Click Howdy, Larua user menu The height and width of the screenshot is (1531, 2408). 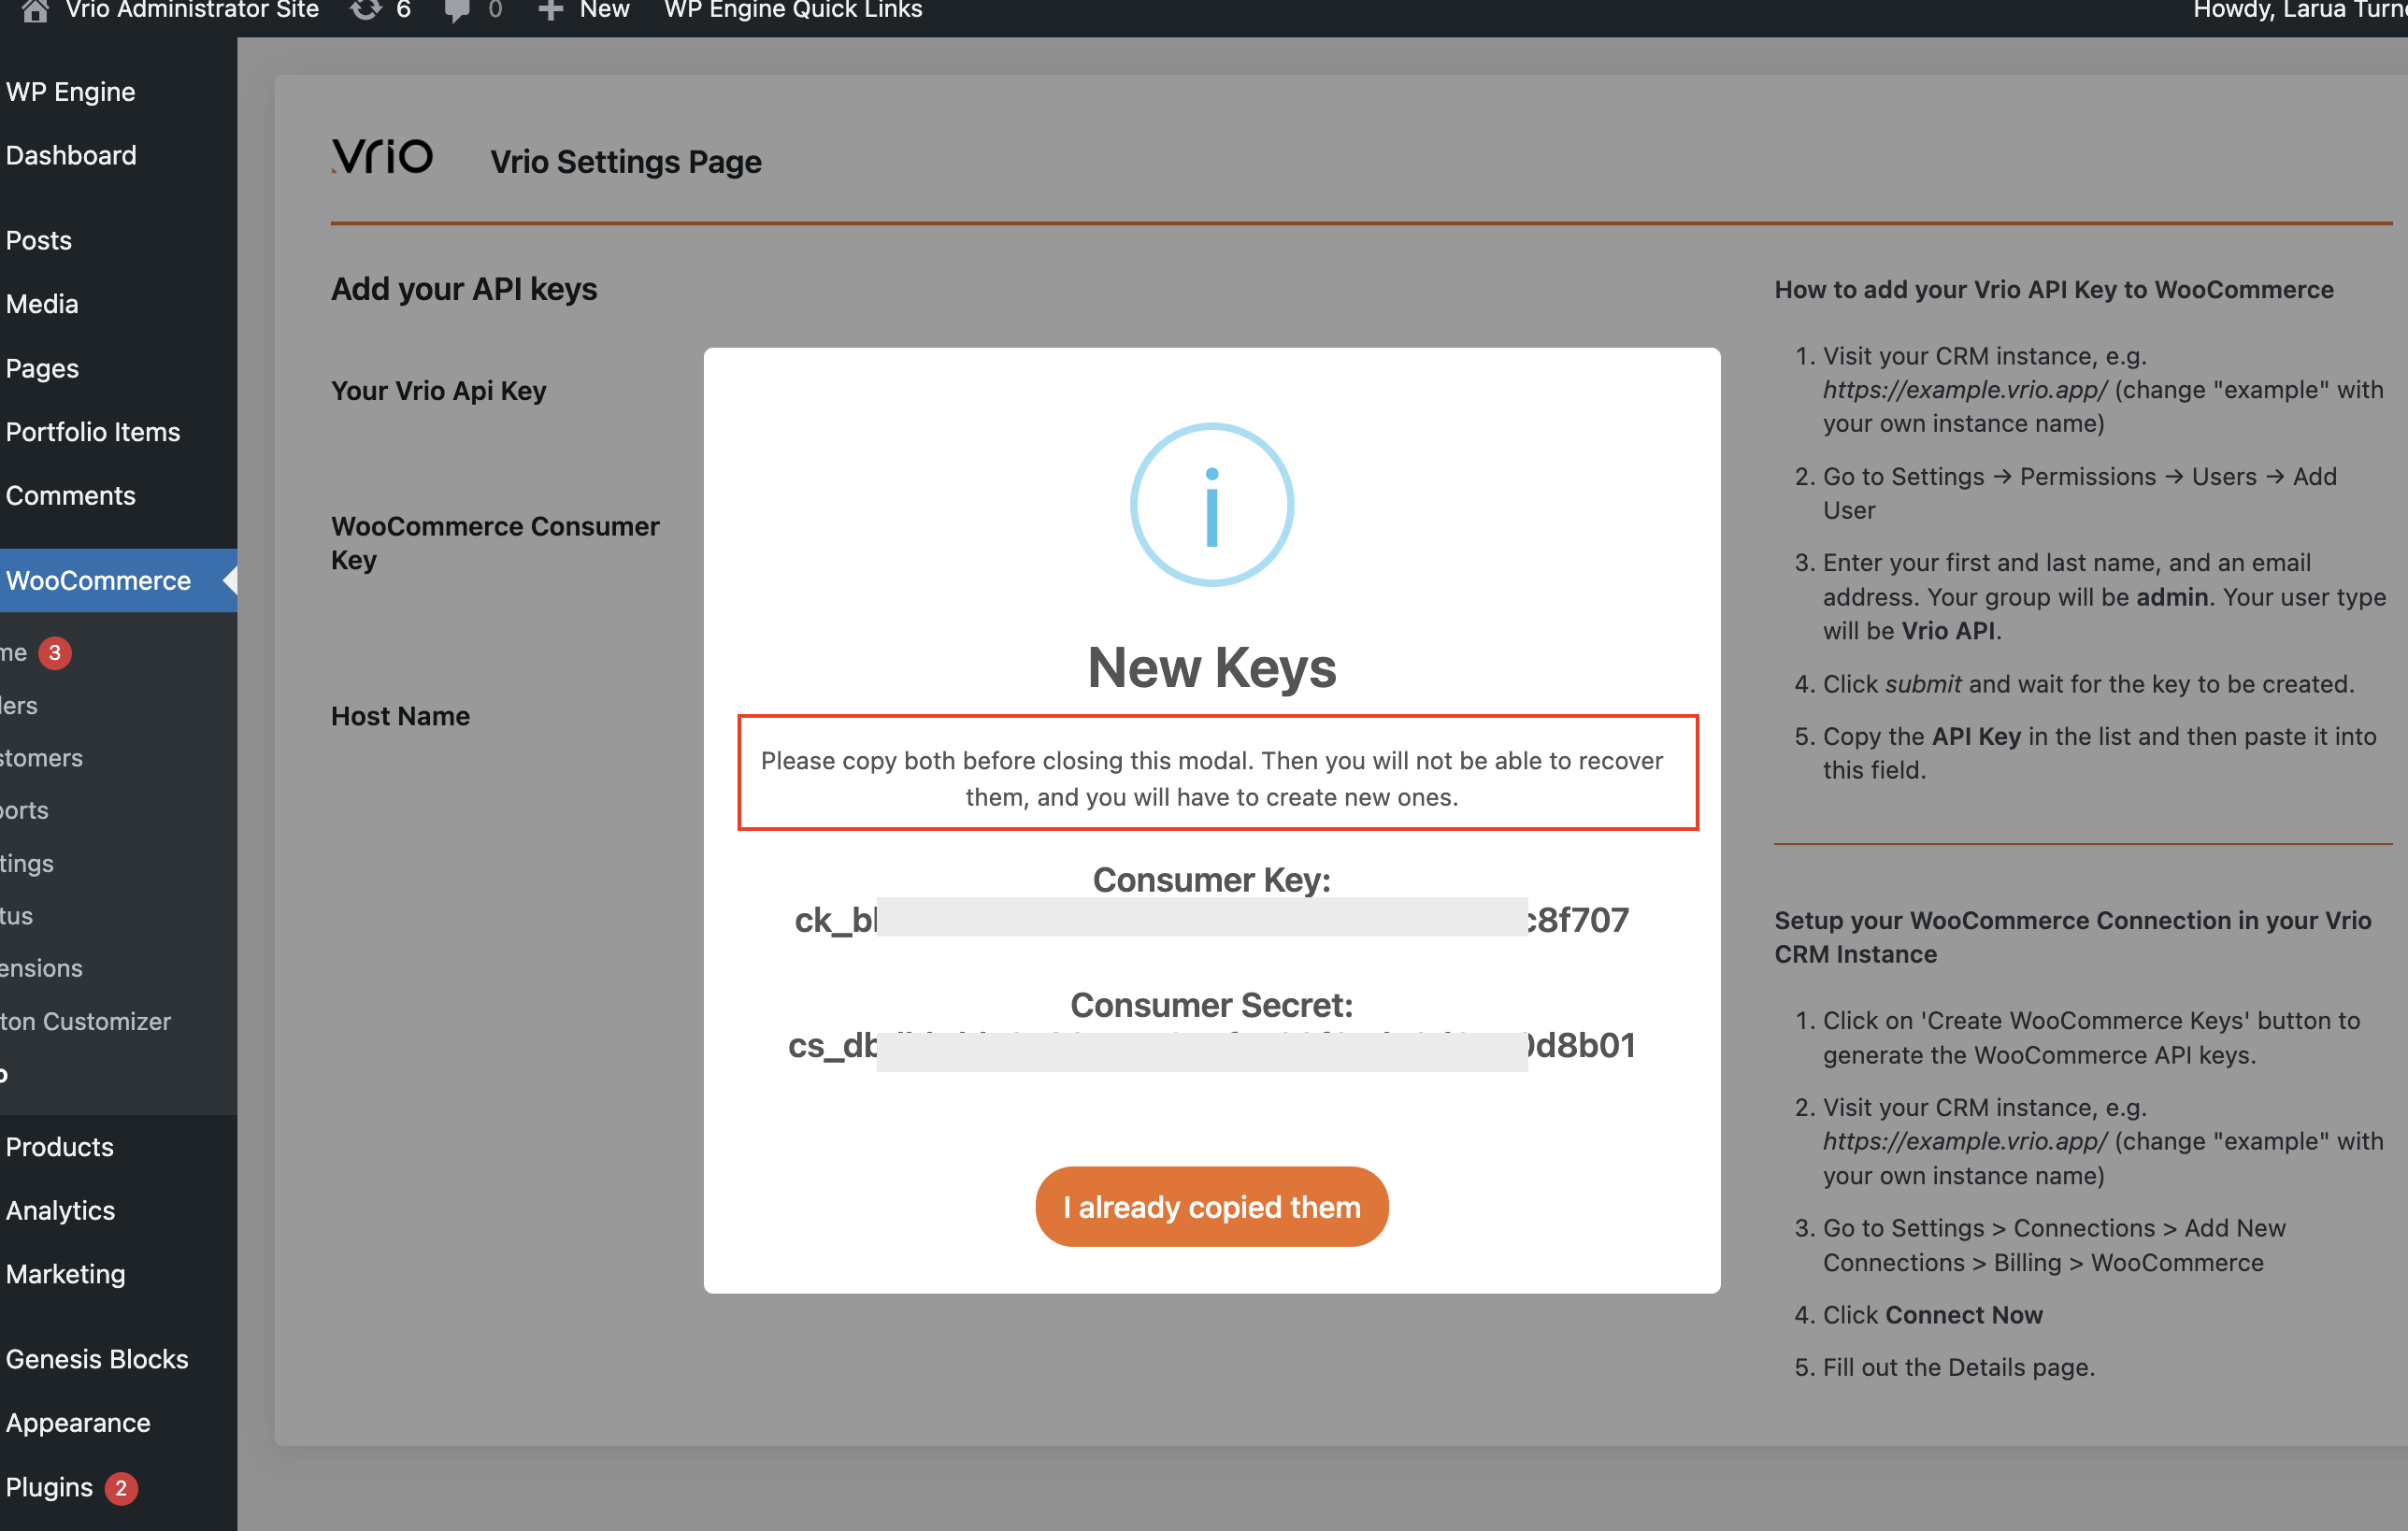(2299, 10)
